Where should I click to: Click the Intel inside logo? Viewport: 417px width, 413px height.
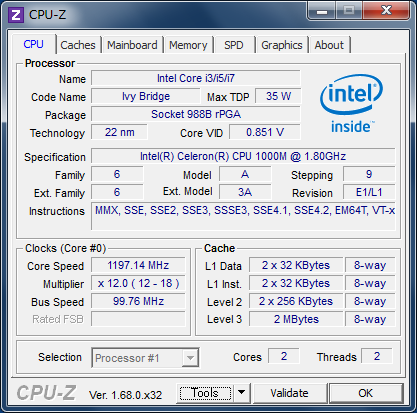pyautogui.click(x=352, y=104)
